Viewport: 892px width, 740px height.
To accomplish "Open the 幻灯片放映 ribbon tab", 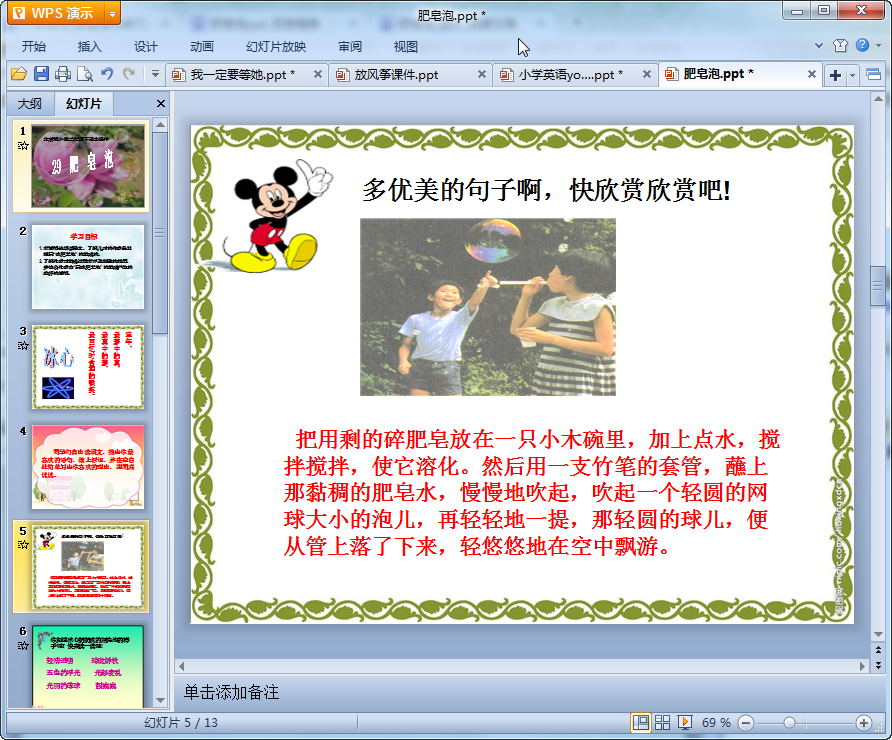I will coord(276,47).
